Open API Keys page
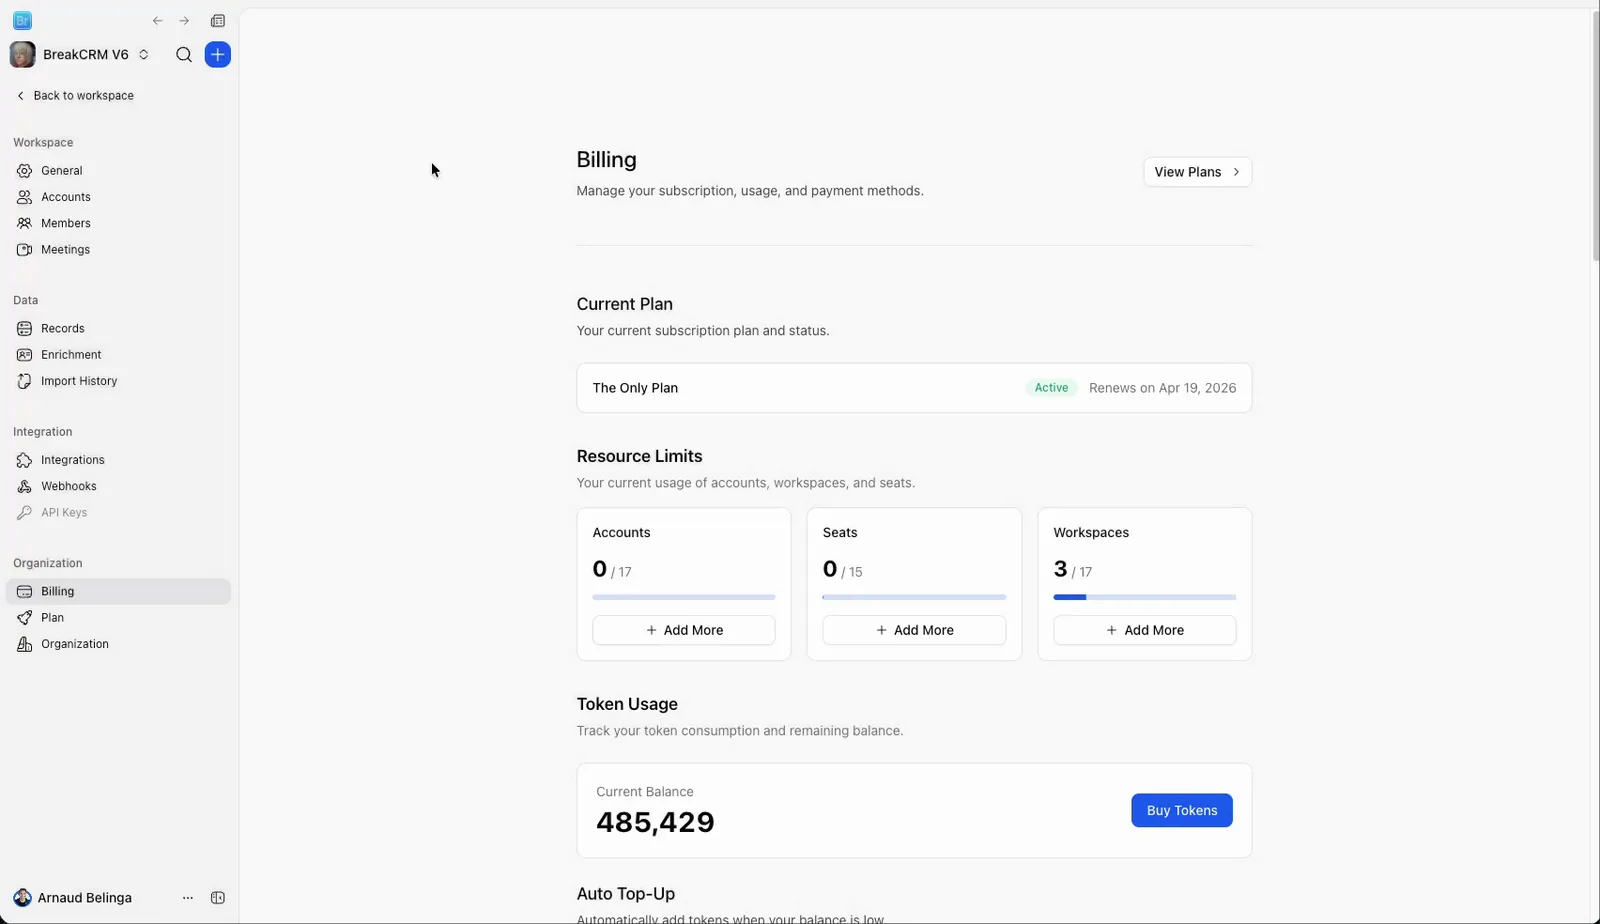 tap(118, 513)
